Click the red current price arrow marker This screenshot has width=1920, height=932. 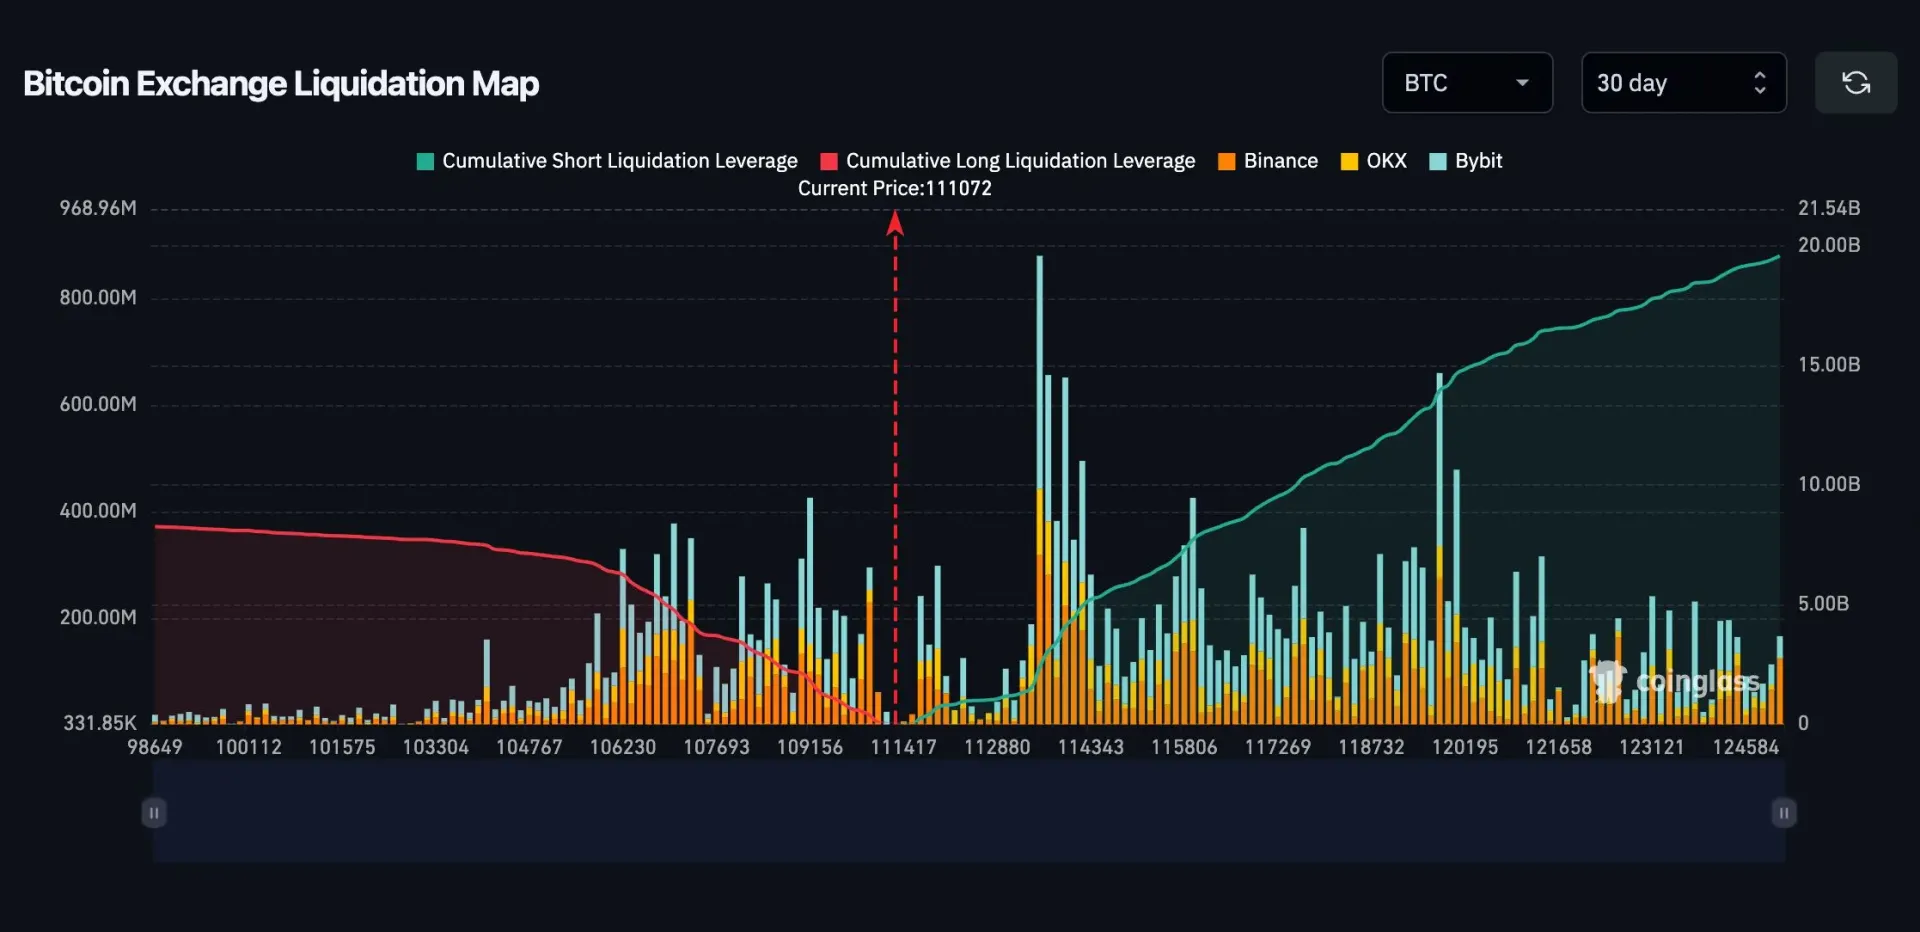(895, 224)
